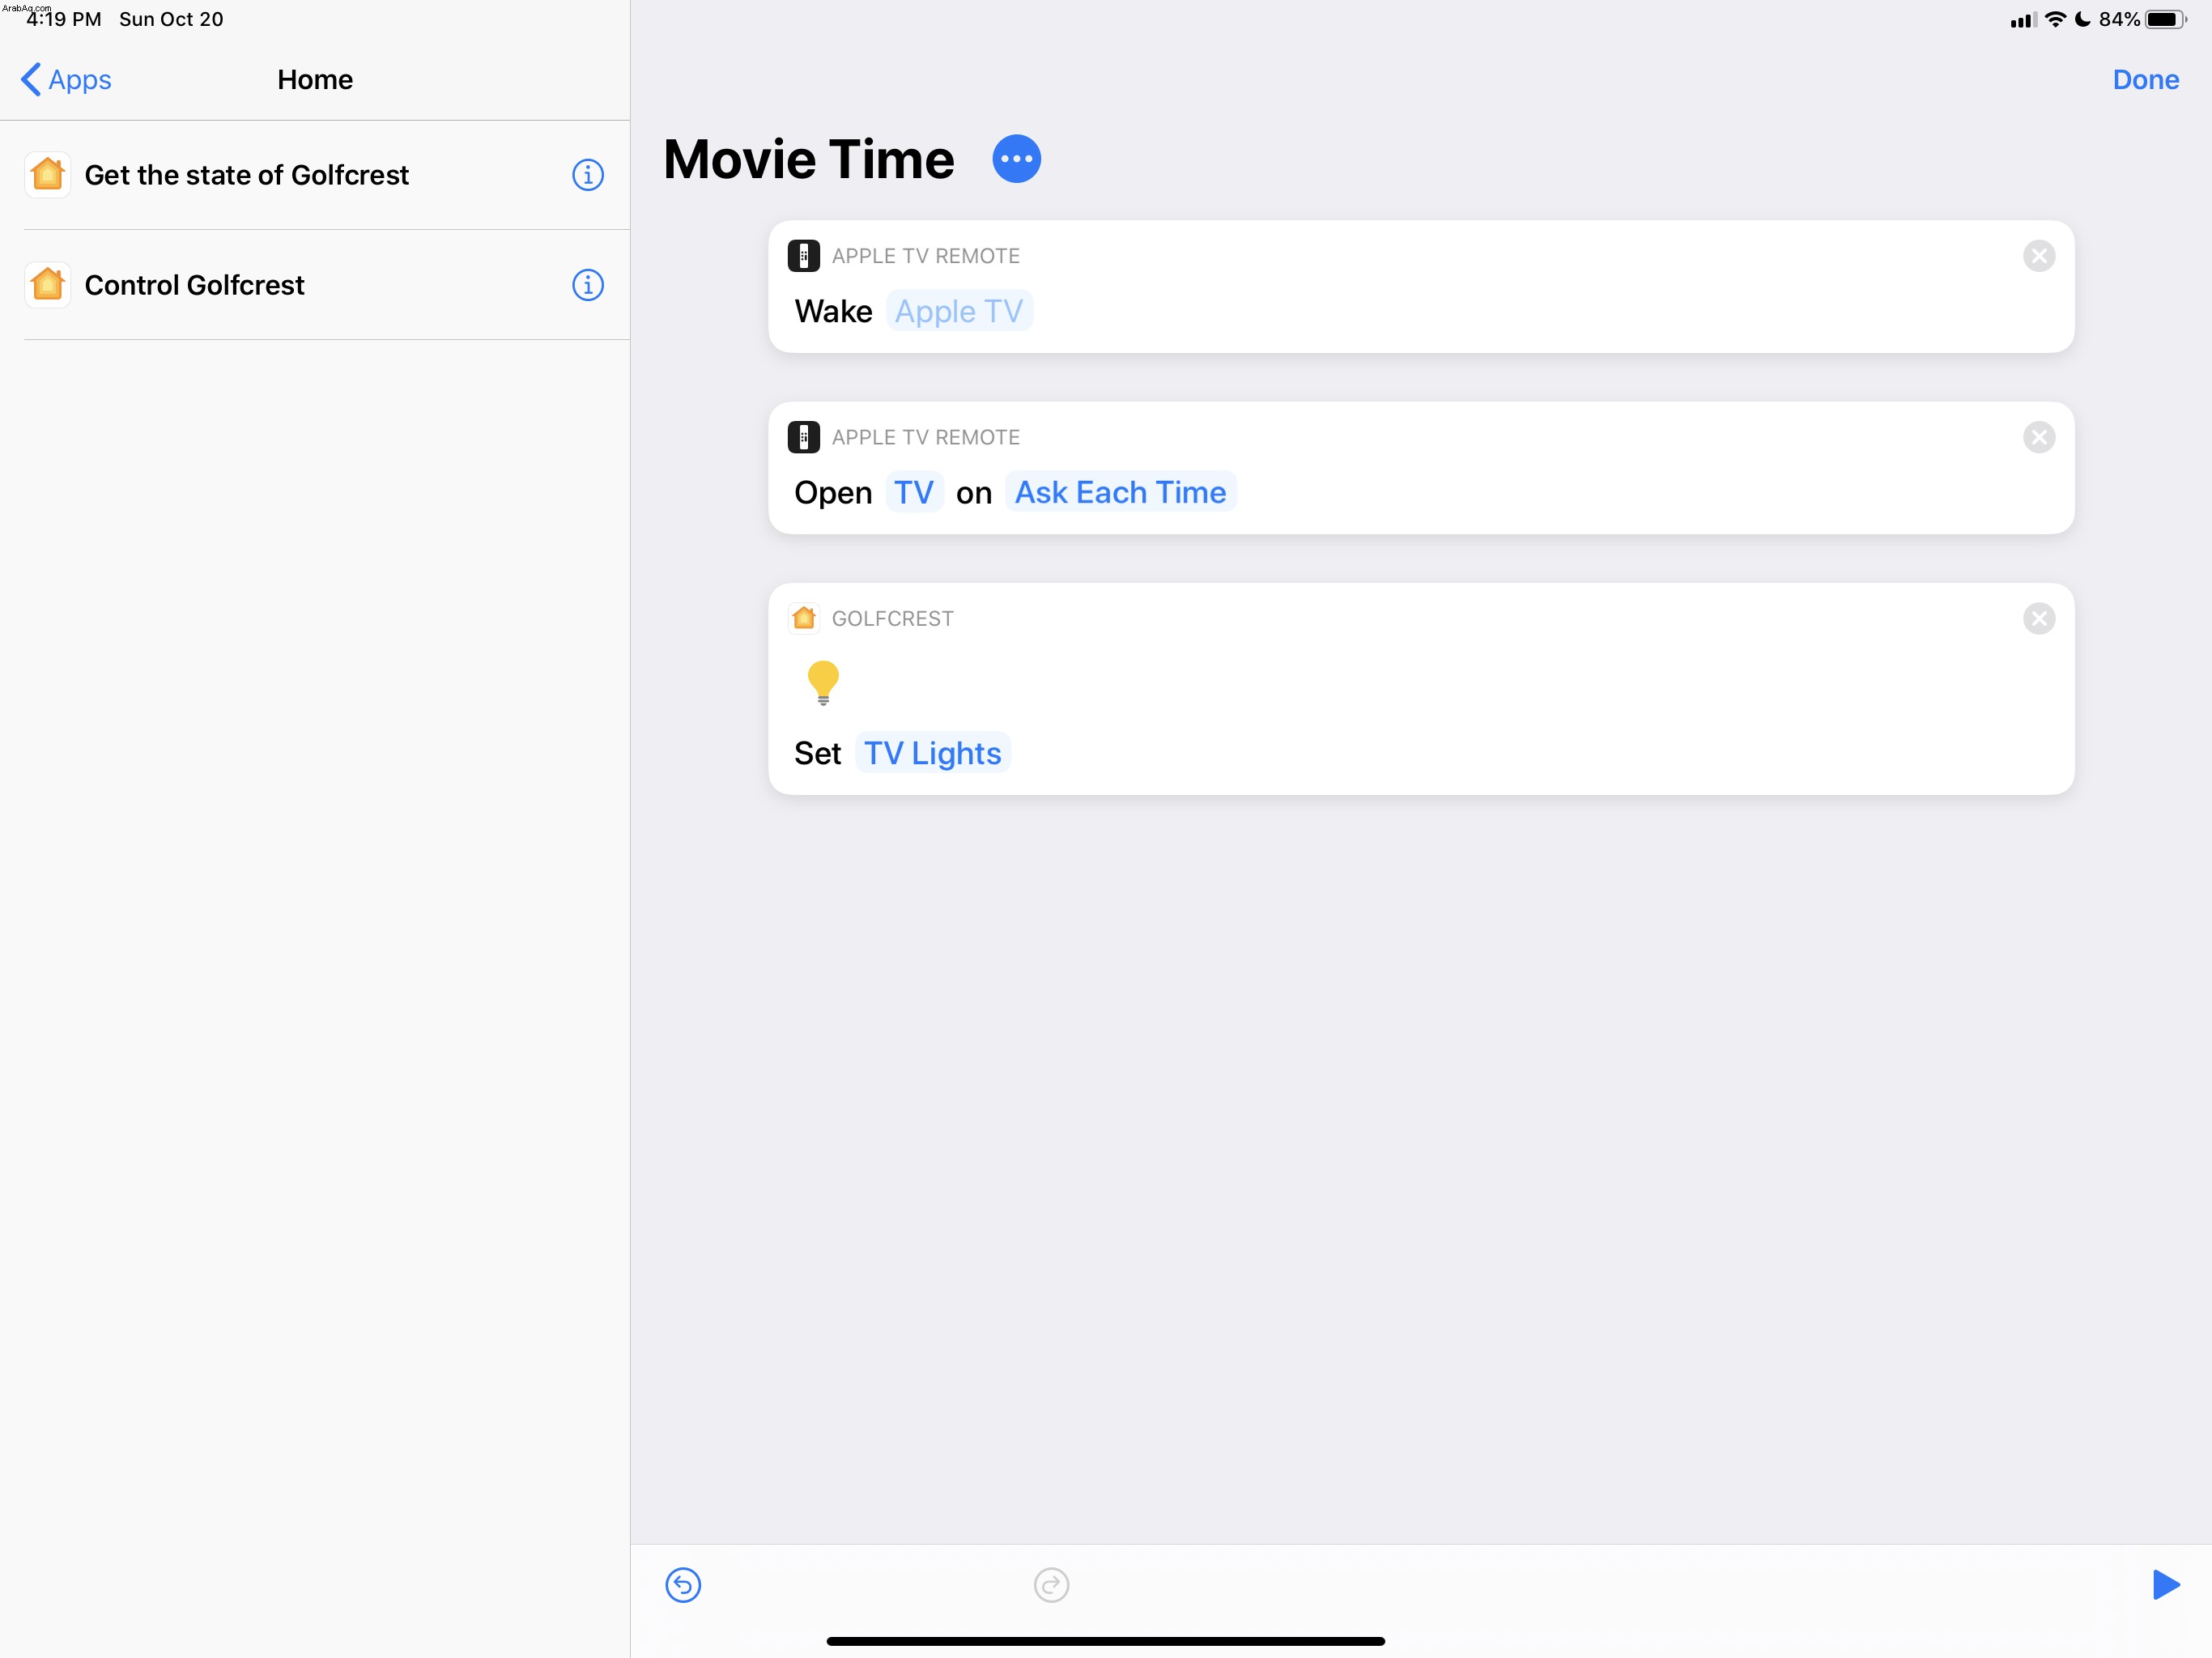Open the Ask Each Time device picker
Image resolution: width=2212 pixels, height=1658 pixels.
(x=1120, y=492)
